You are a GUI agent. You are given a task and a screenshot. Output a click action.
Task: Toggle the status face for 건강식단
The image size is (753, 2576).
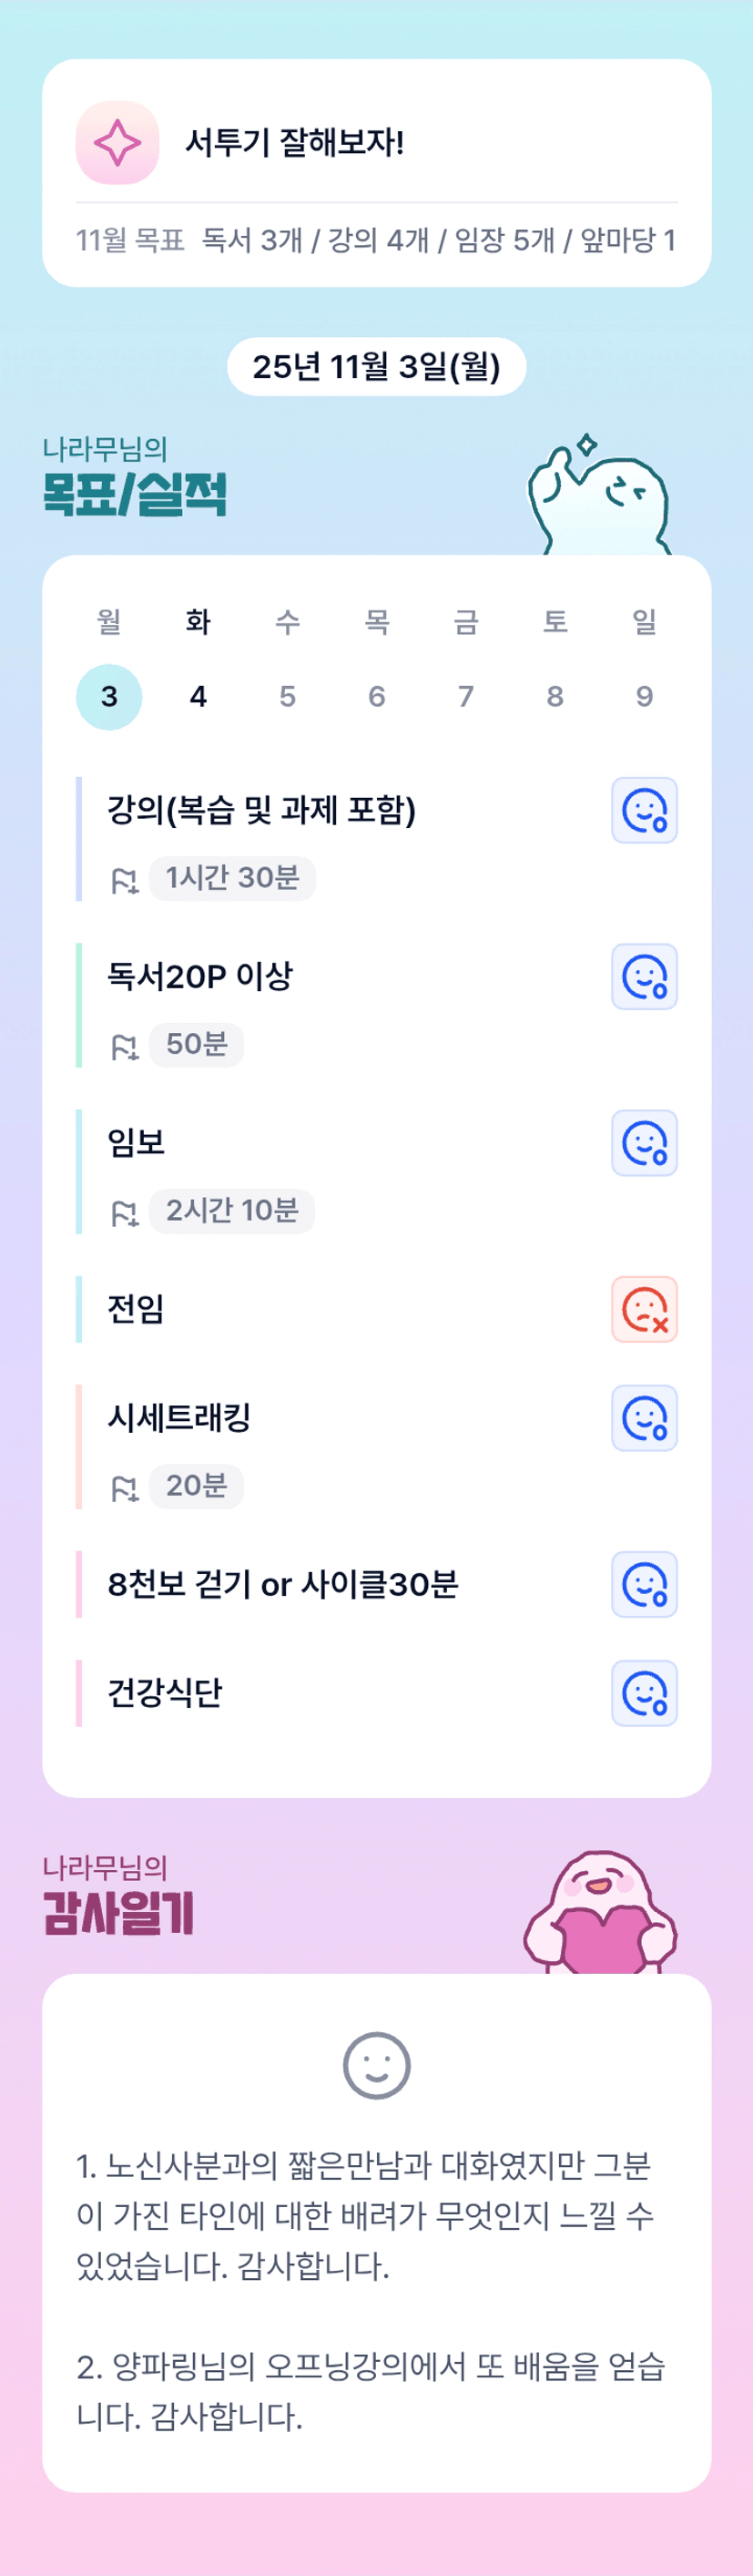coord(644,1693)
